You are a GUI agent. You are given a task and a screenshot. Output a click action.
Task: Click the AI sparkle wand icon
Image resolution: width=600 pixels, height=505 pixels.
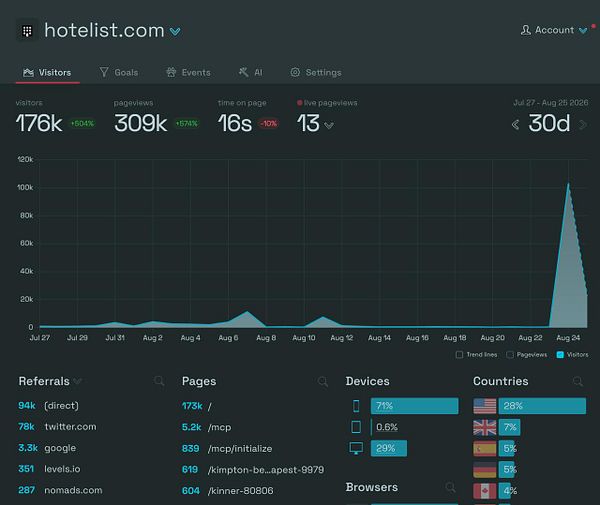coord(243,72)
